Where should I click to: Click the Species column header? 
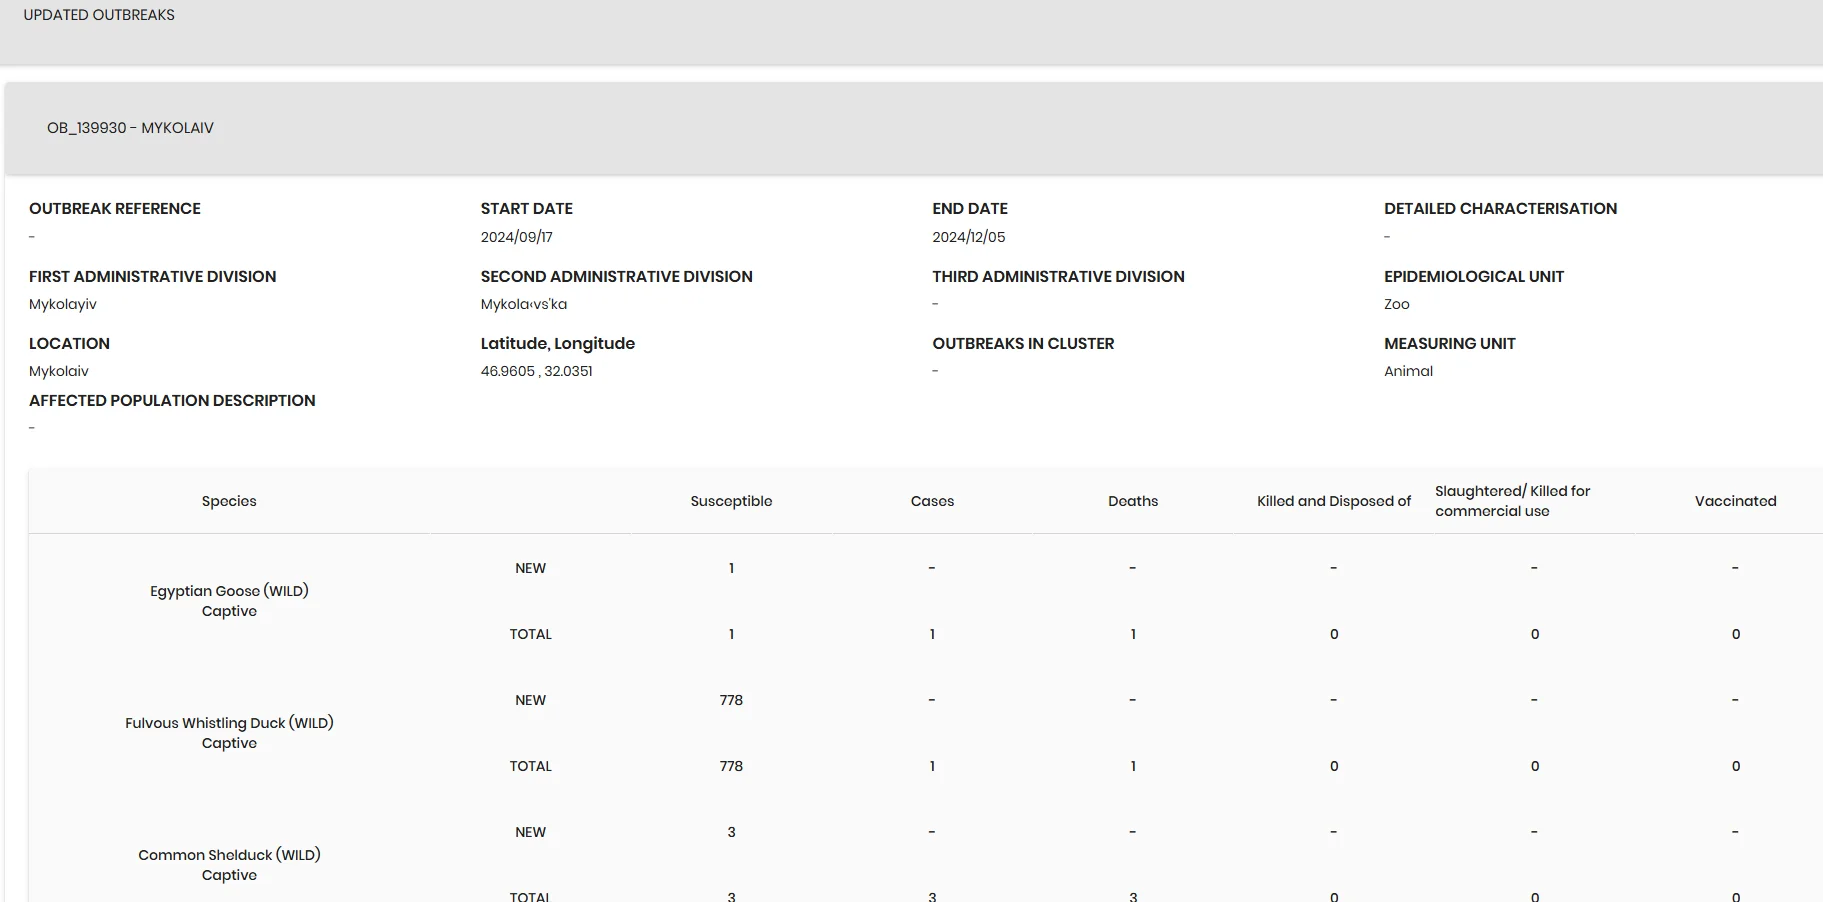[x=229, y=501]
